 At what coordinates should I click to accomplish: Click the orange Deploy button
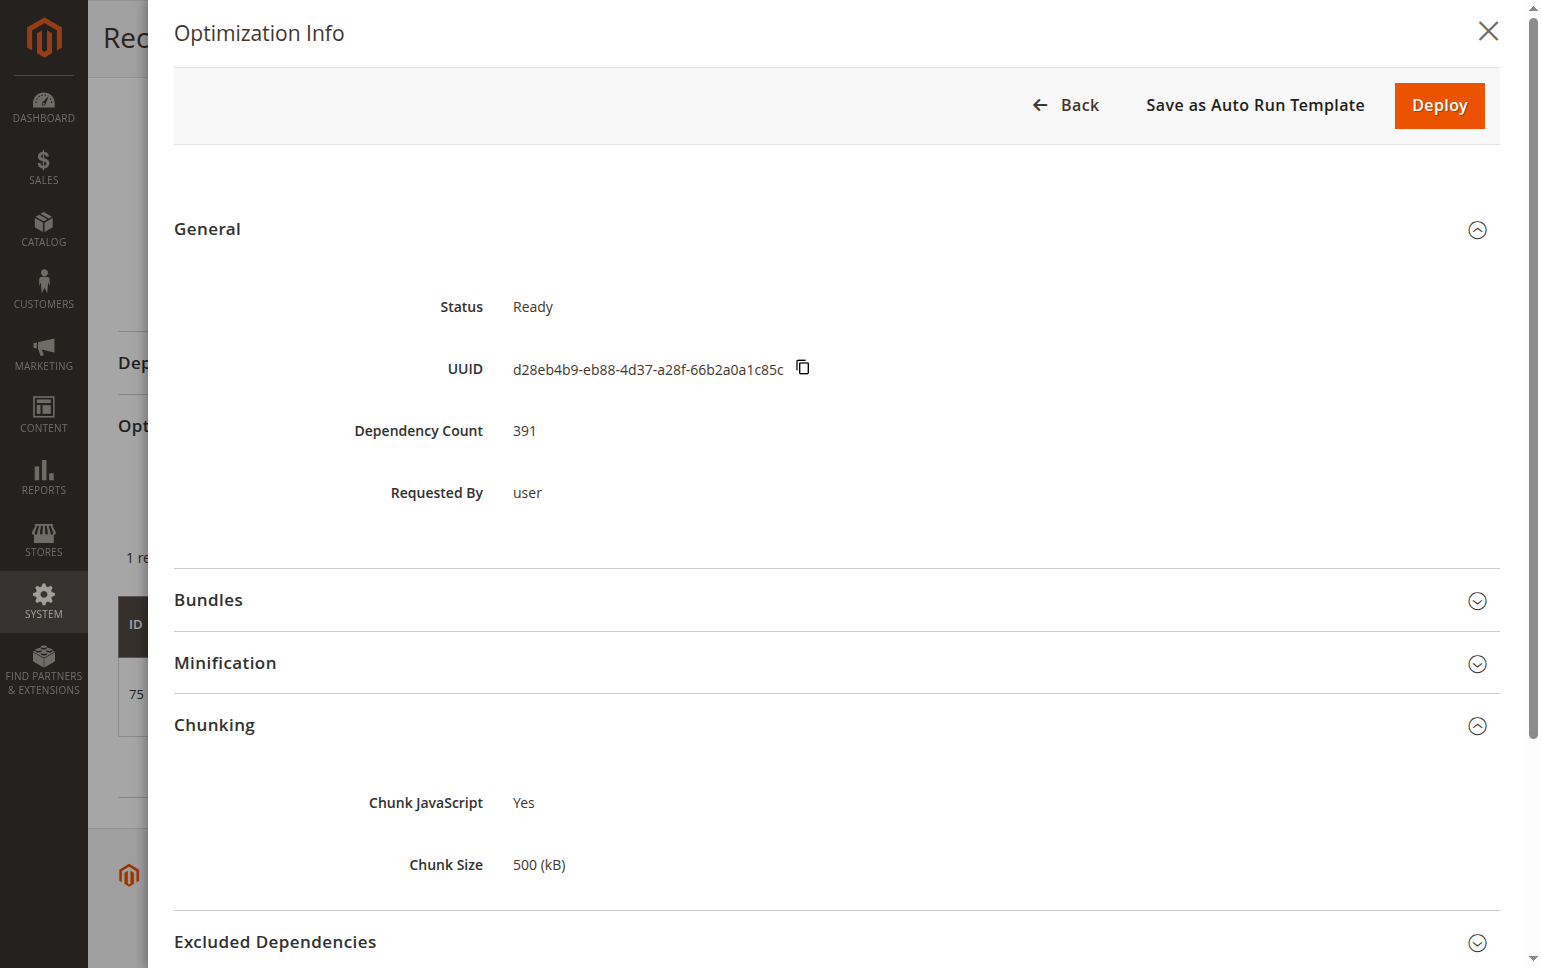(x=1439, y=106)
